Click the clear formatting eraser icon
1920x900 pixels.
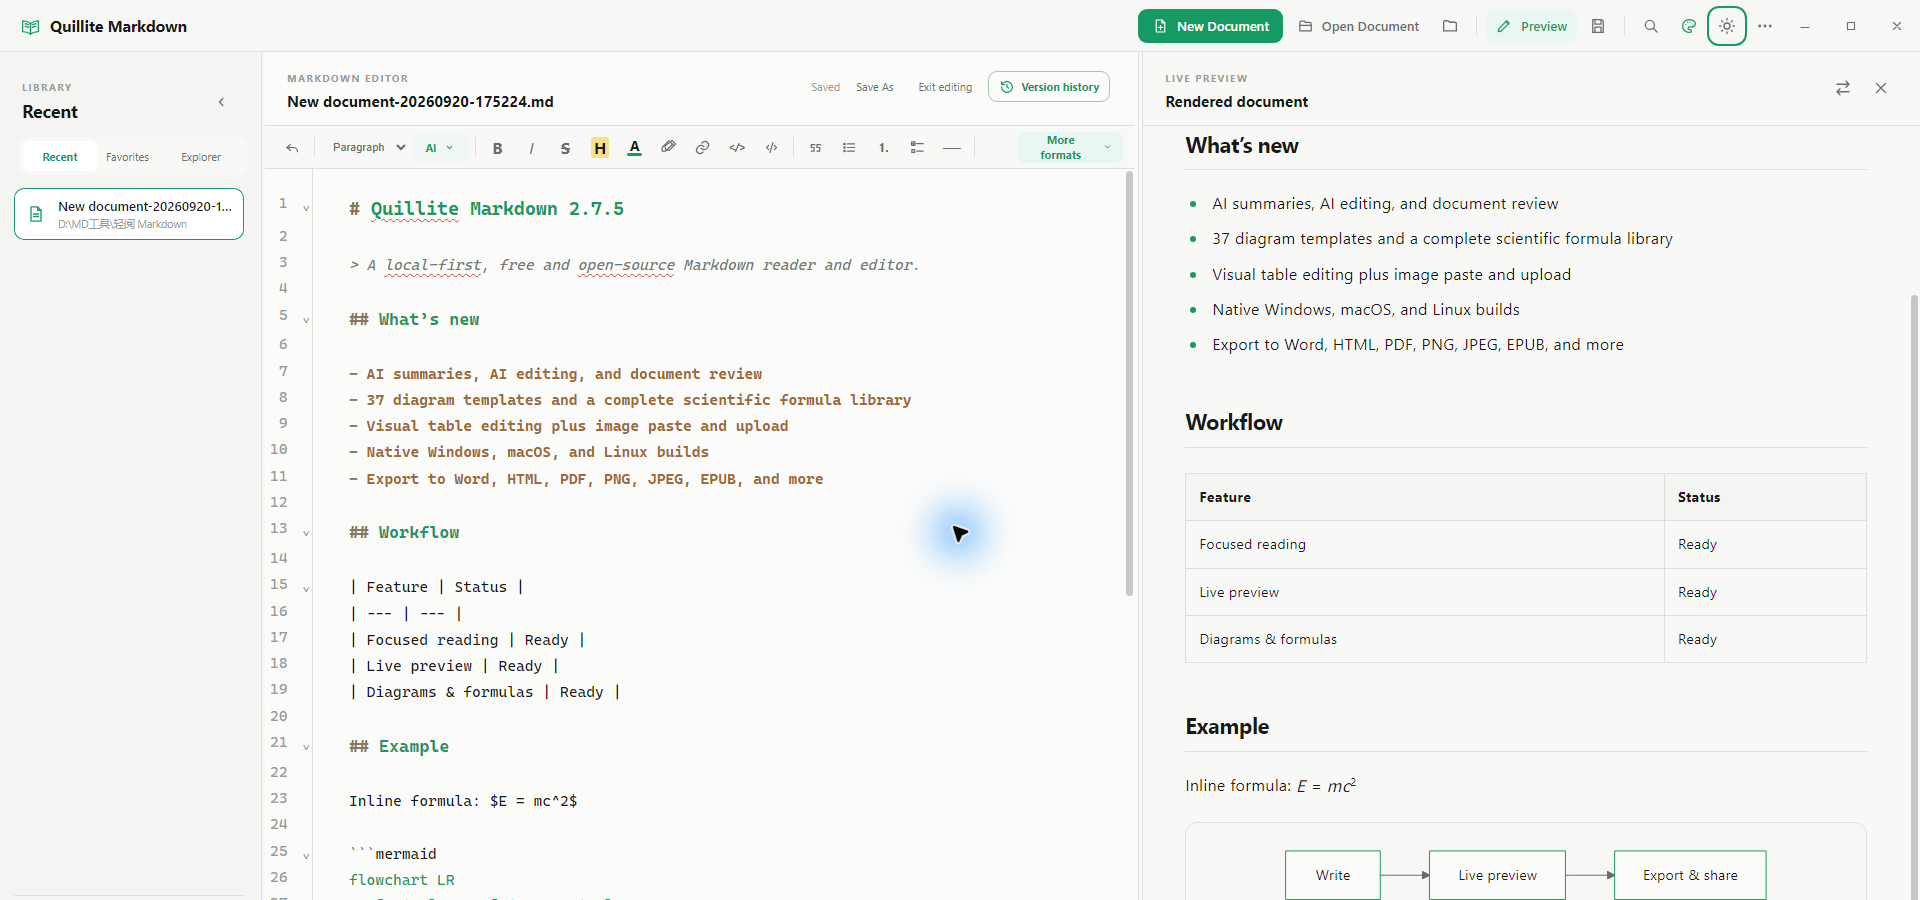tap(668, 148)
